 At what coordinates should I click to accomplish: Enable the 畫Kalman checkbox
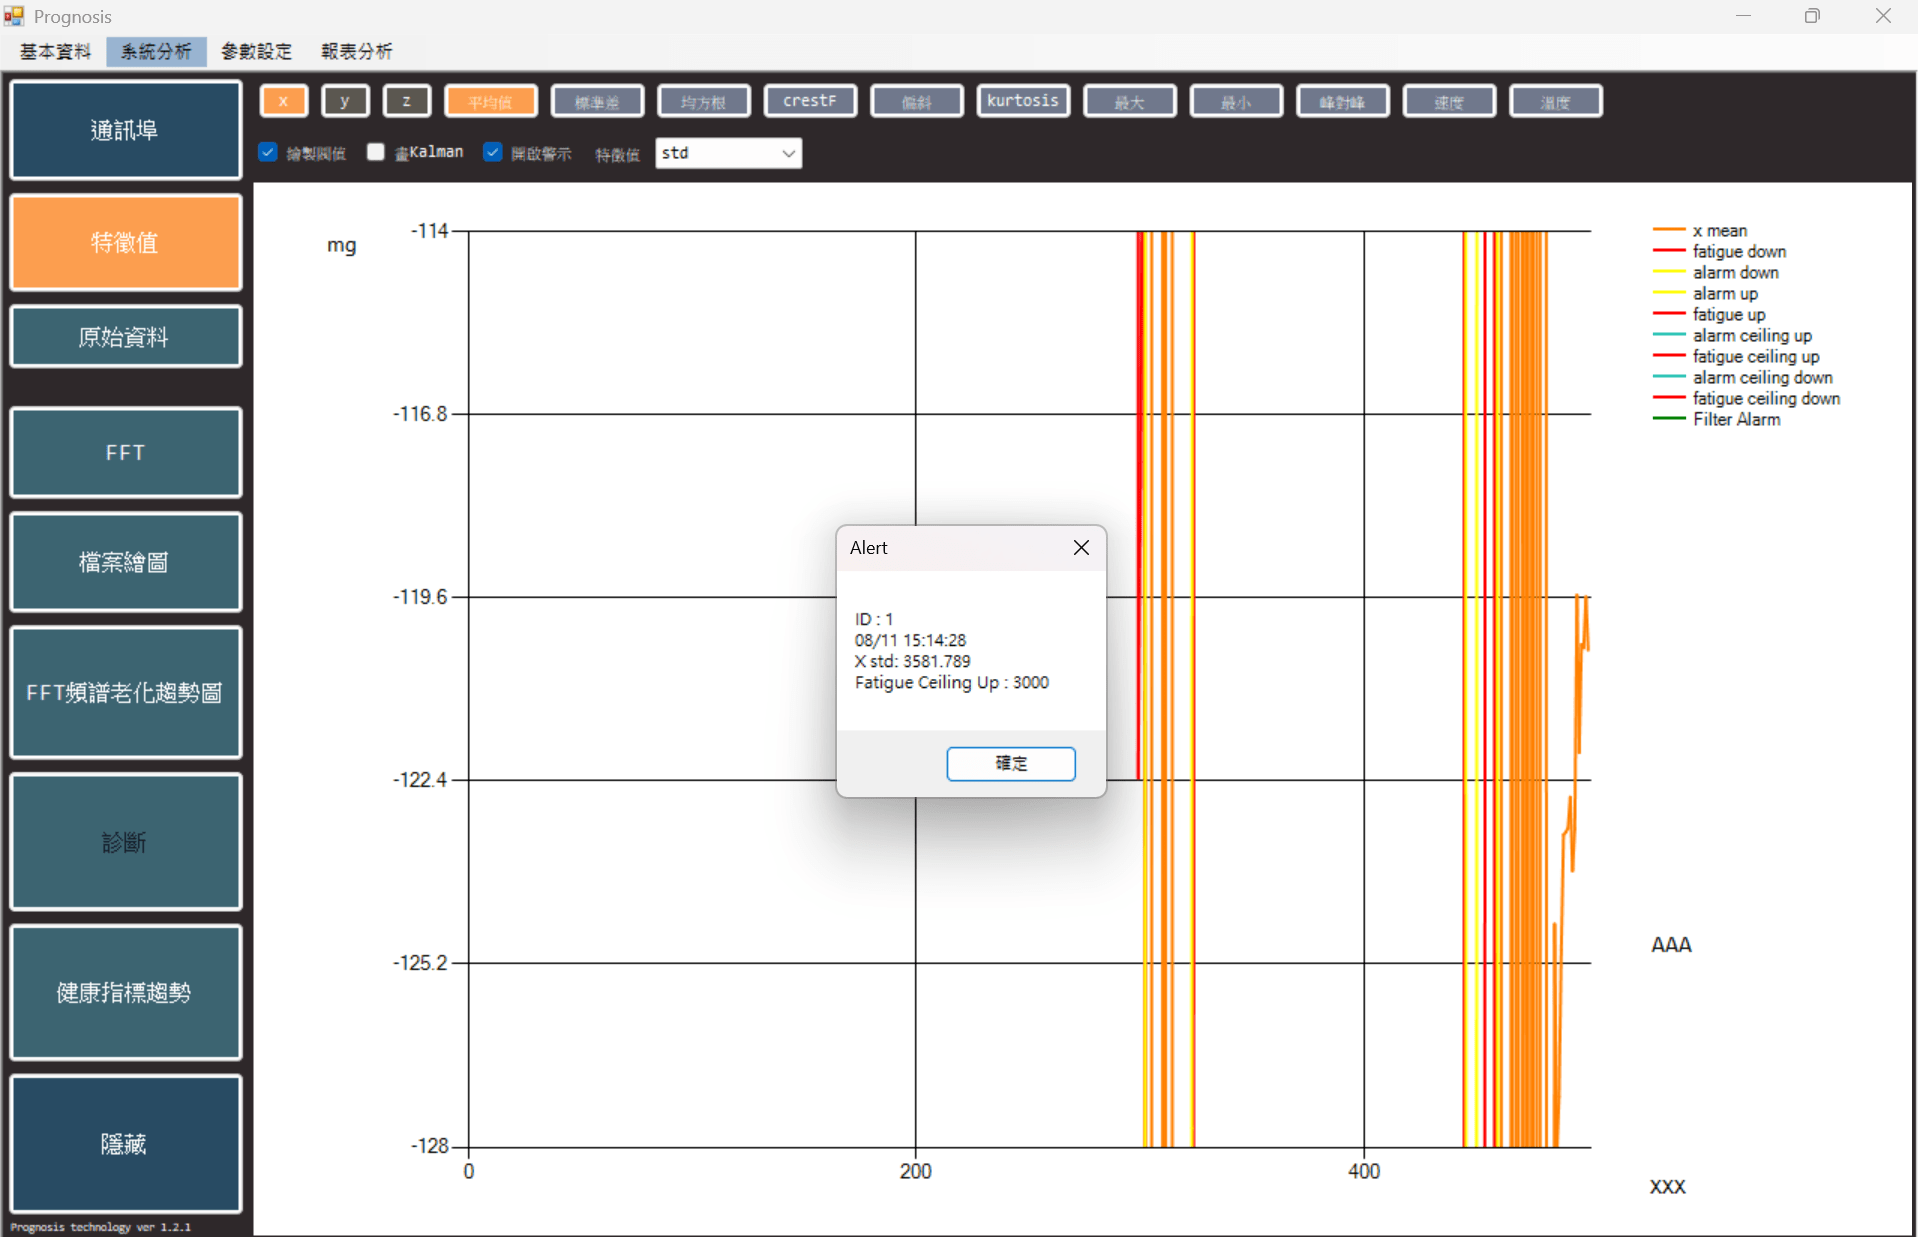(376, 152)
